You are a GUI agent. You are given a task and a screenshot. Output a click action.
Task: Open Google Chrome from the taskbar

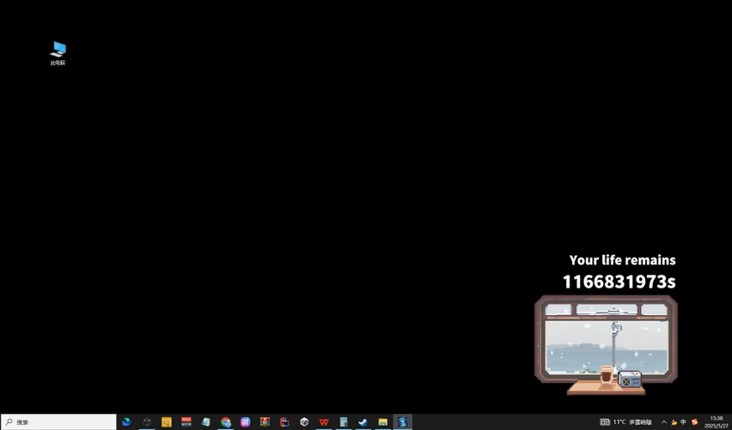coord(226,422)
